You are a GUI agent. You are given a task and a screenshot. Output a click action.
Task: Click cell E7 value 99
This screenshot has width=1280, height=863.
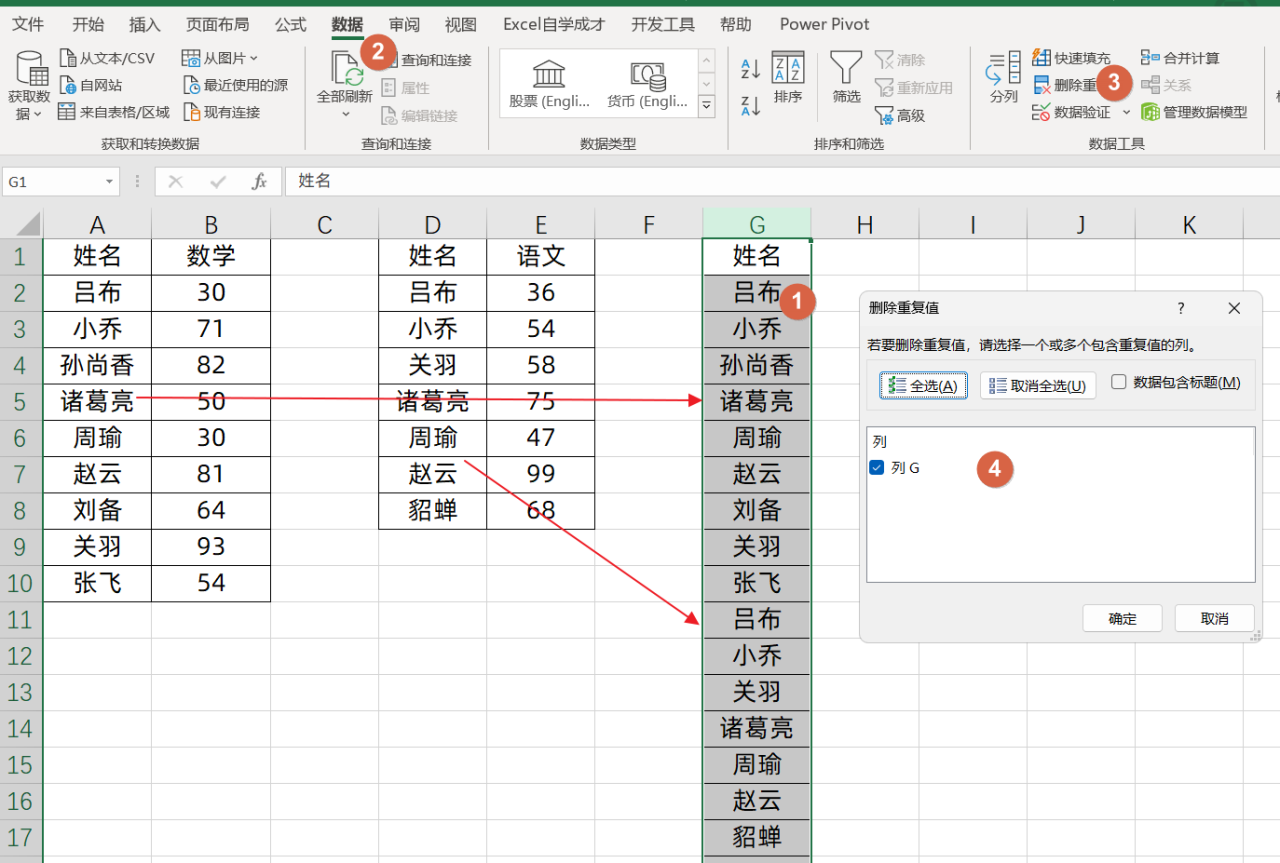click(541, 474)
